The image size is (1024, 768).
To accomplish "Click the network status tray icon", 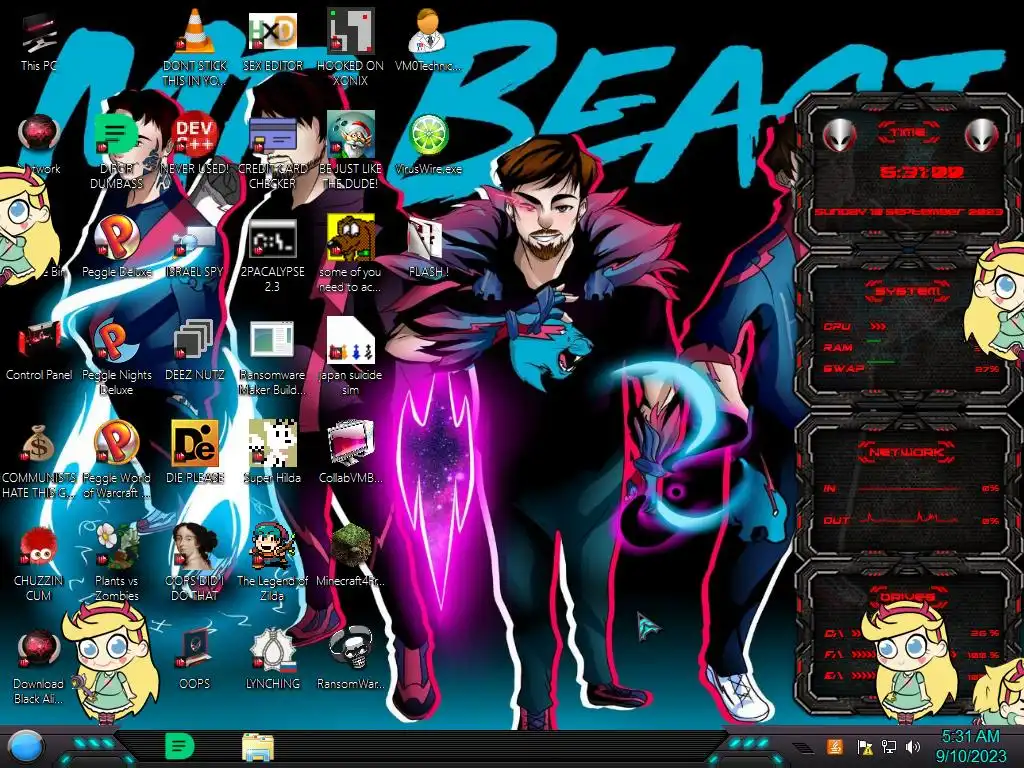I will pos(889,747).
